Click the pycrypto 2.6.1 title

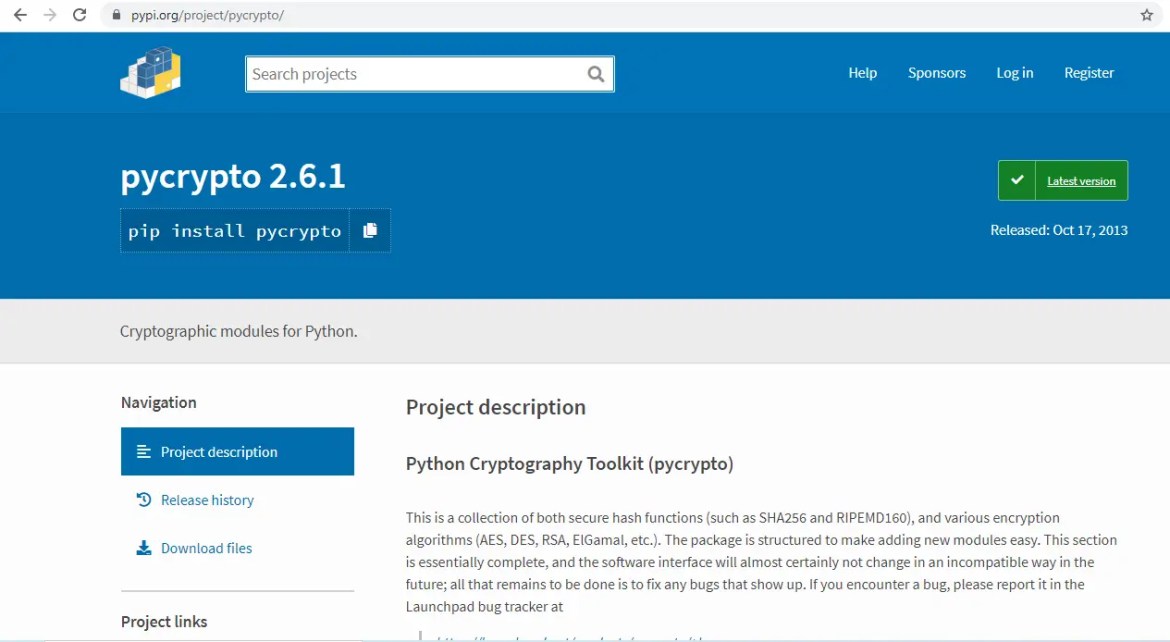tap(233, 177)
